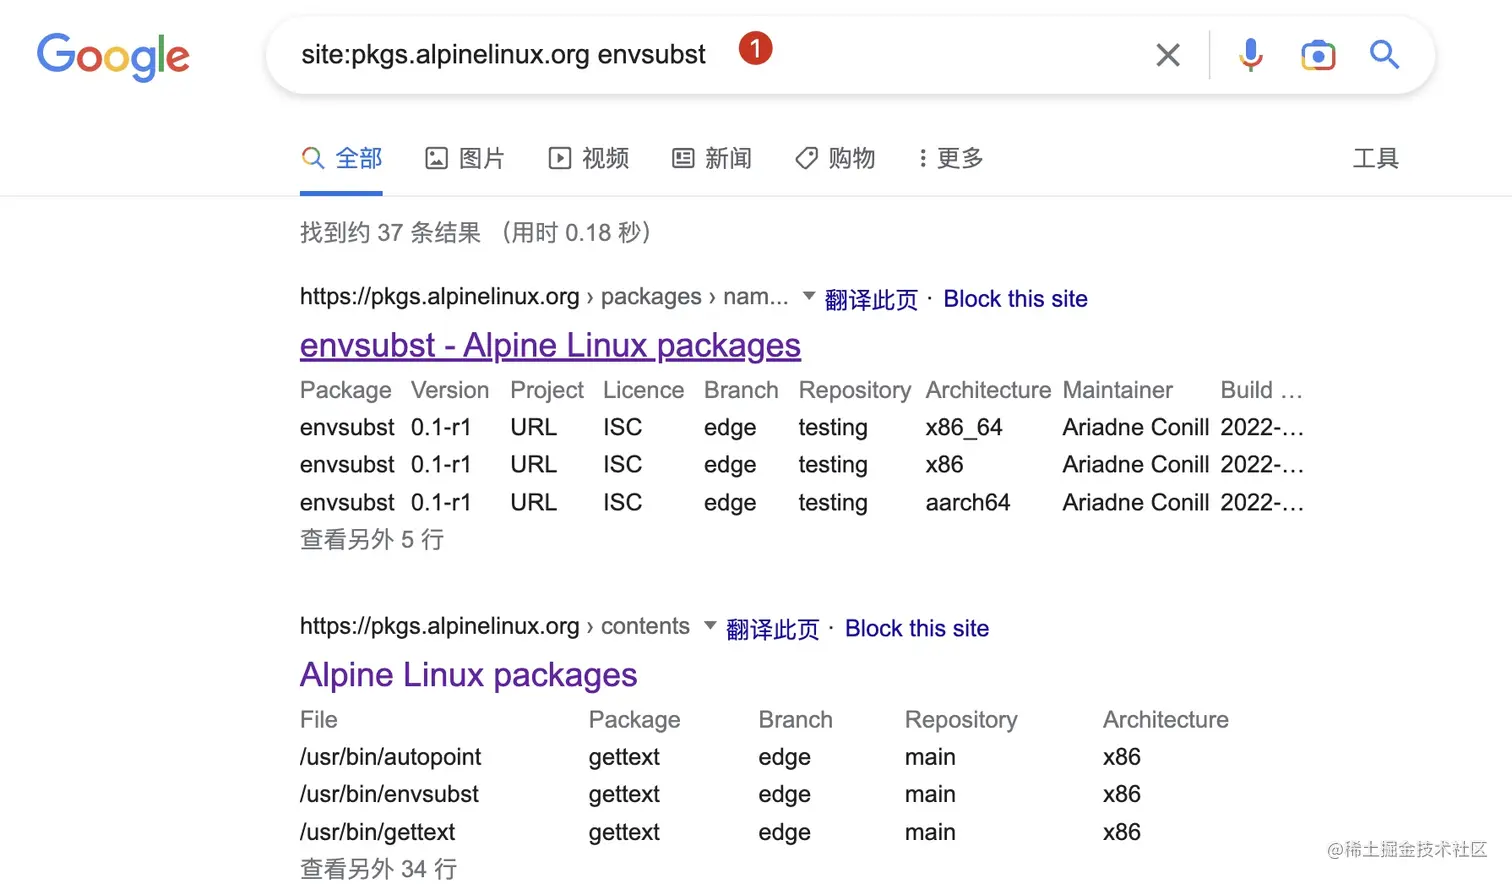Click the results count text 找到约 37 条结果
1512x884 pixels.
(391, 233)
